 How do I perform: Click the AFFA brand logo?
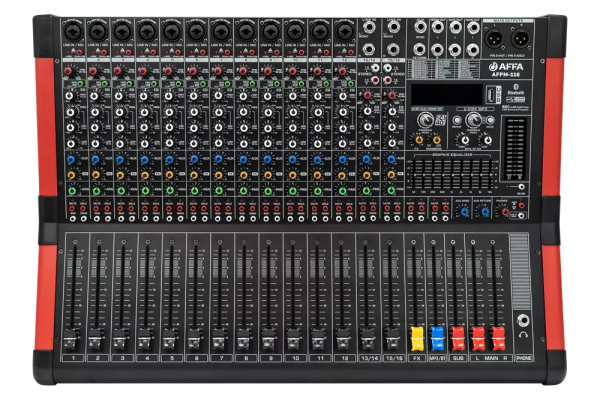click(x=506, y=67)
